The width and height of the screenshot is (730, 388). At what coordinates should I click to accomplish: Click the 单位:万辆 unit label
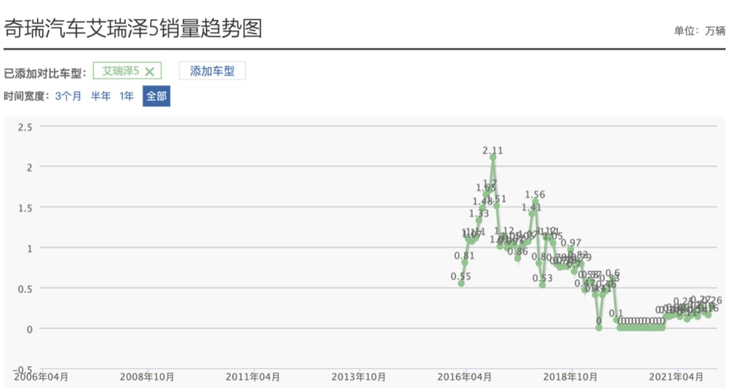pos(699,31)
